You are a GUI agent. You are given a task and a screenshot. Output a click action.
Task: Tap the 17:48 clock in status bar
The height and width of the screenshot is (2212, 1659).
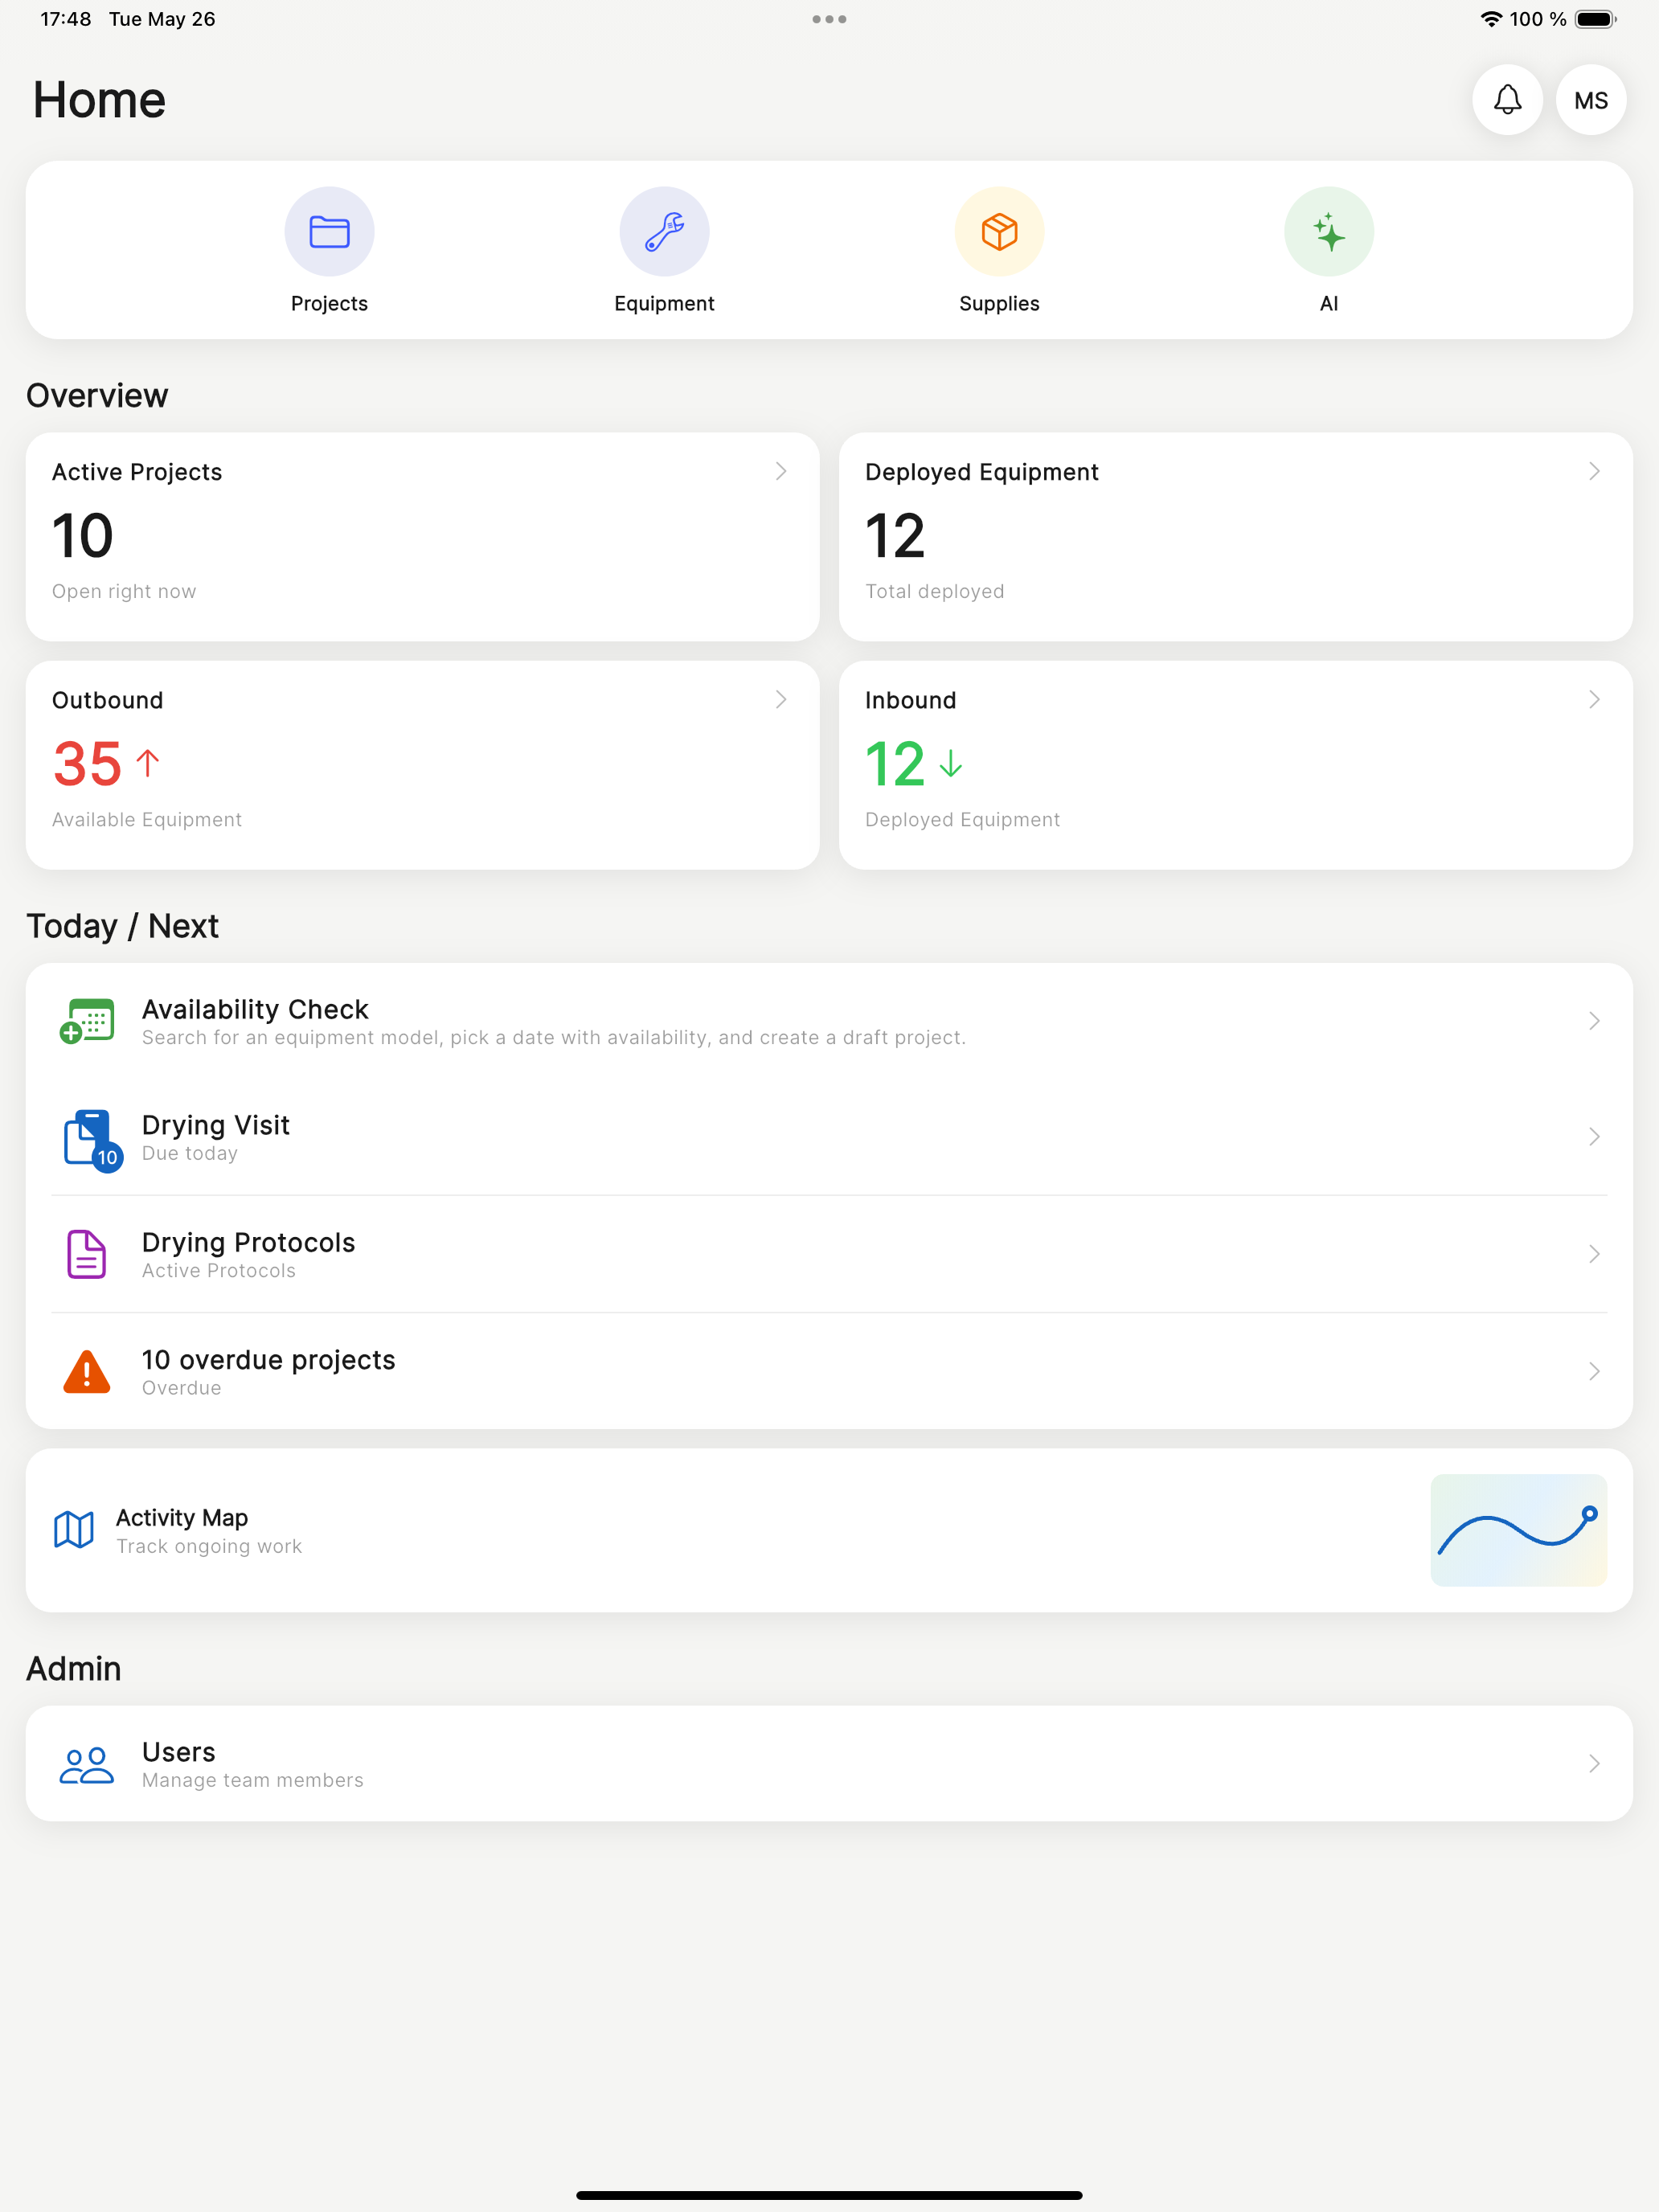coord(65,19)
